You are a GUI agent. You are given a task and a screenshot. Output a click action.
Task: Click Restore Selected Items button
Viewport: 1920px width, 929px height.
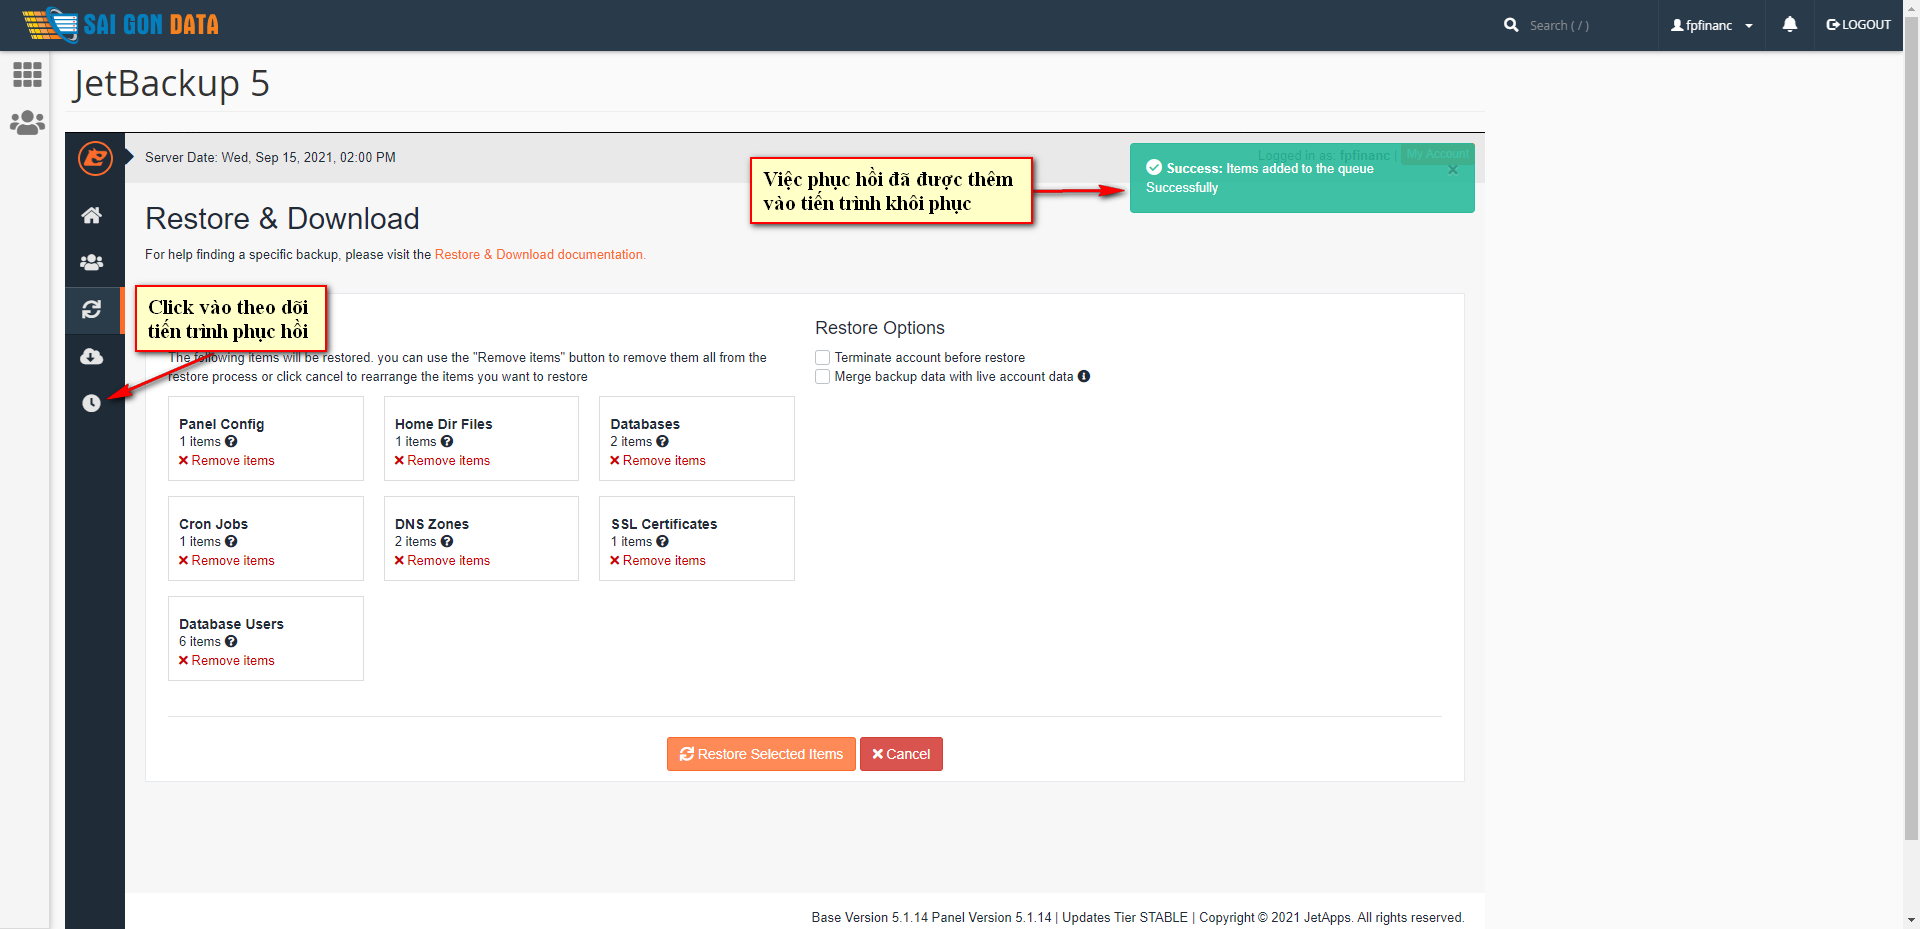click(761, 754)
